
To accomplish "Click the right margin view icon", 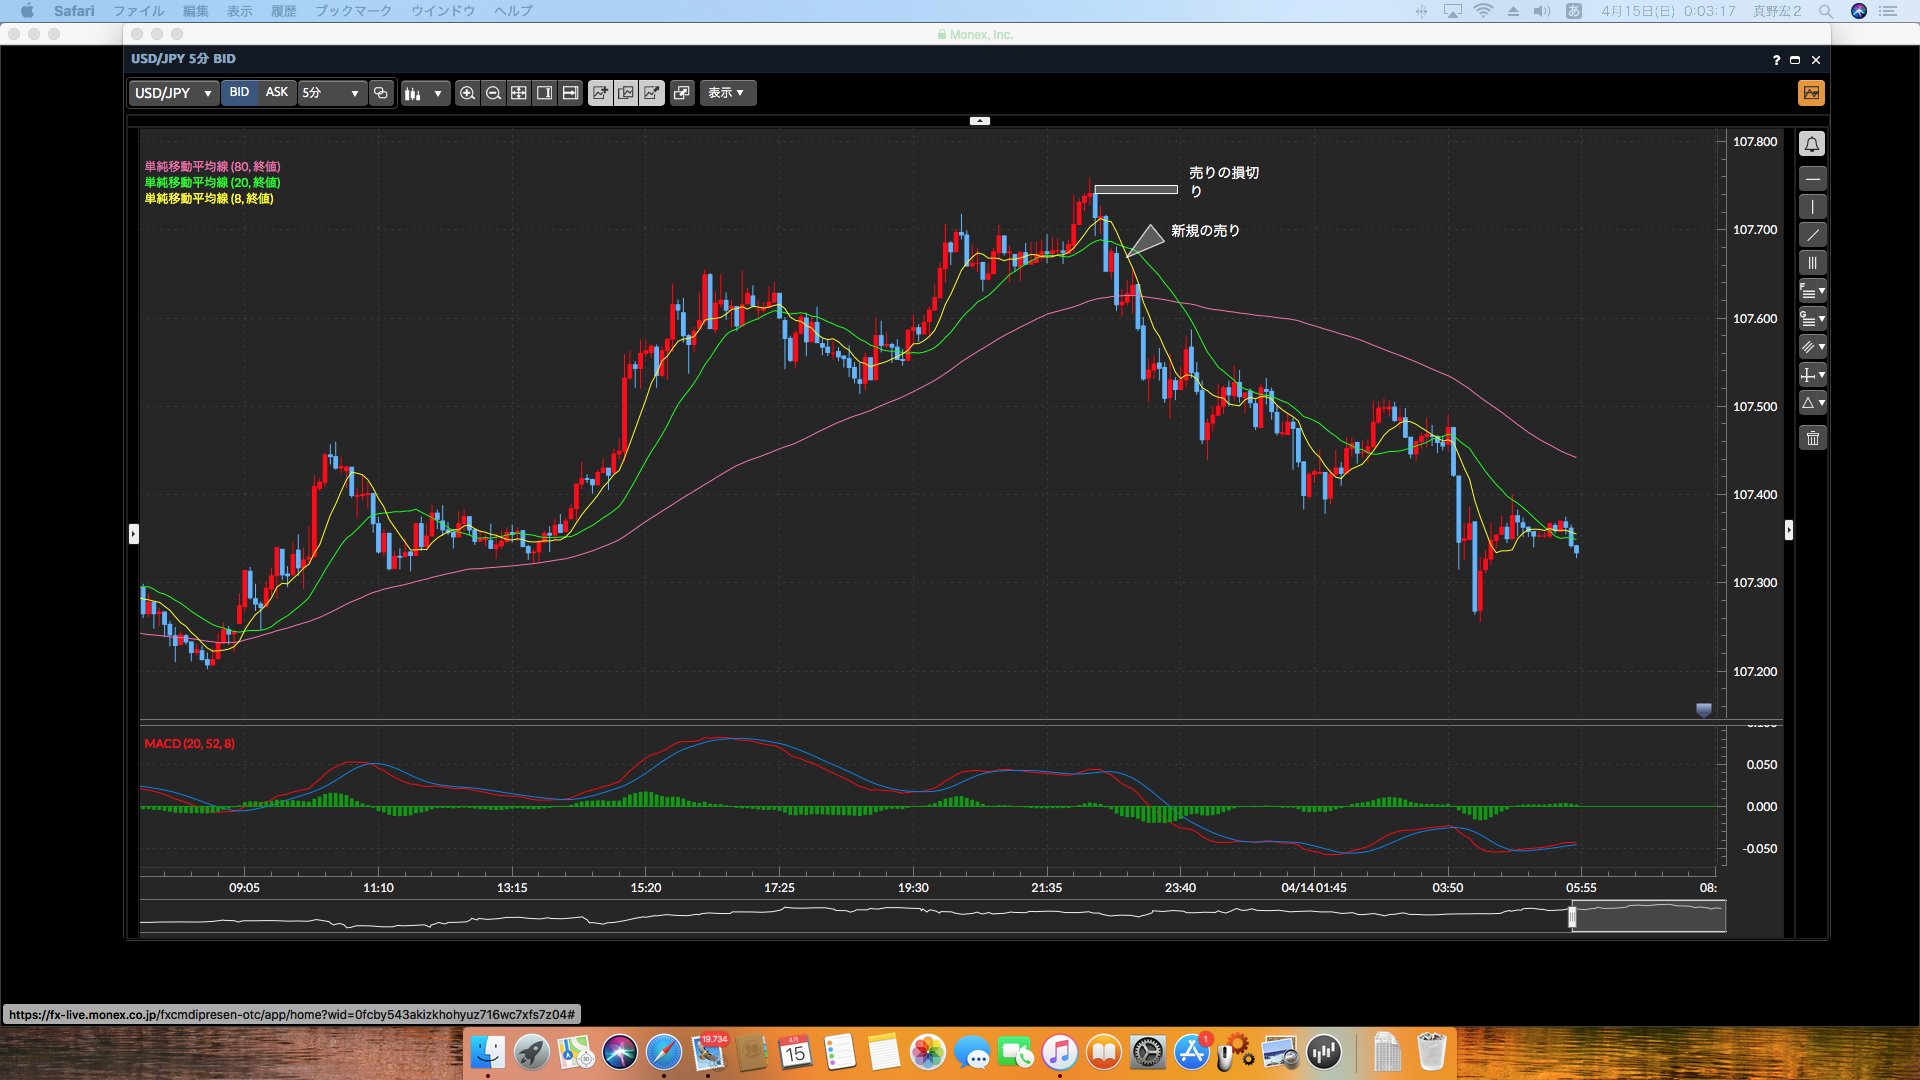I will (x=545, y=93).
